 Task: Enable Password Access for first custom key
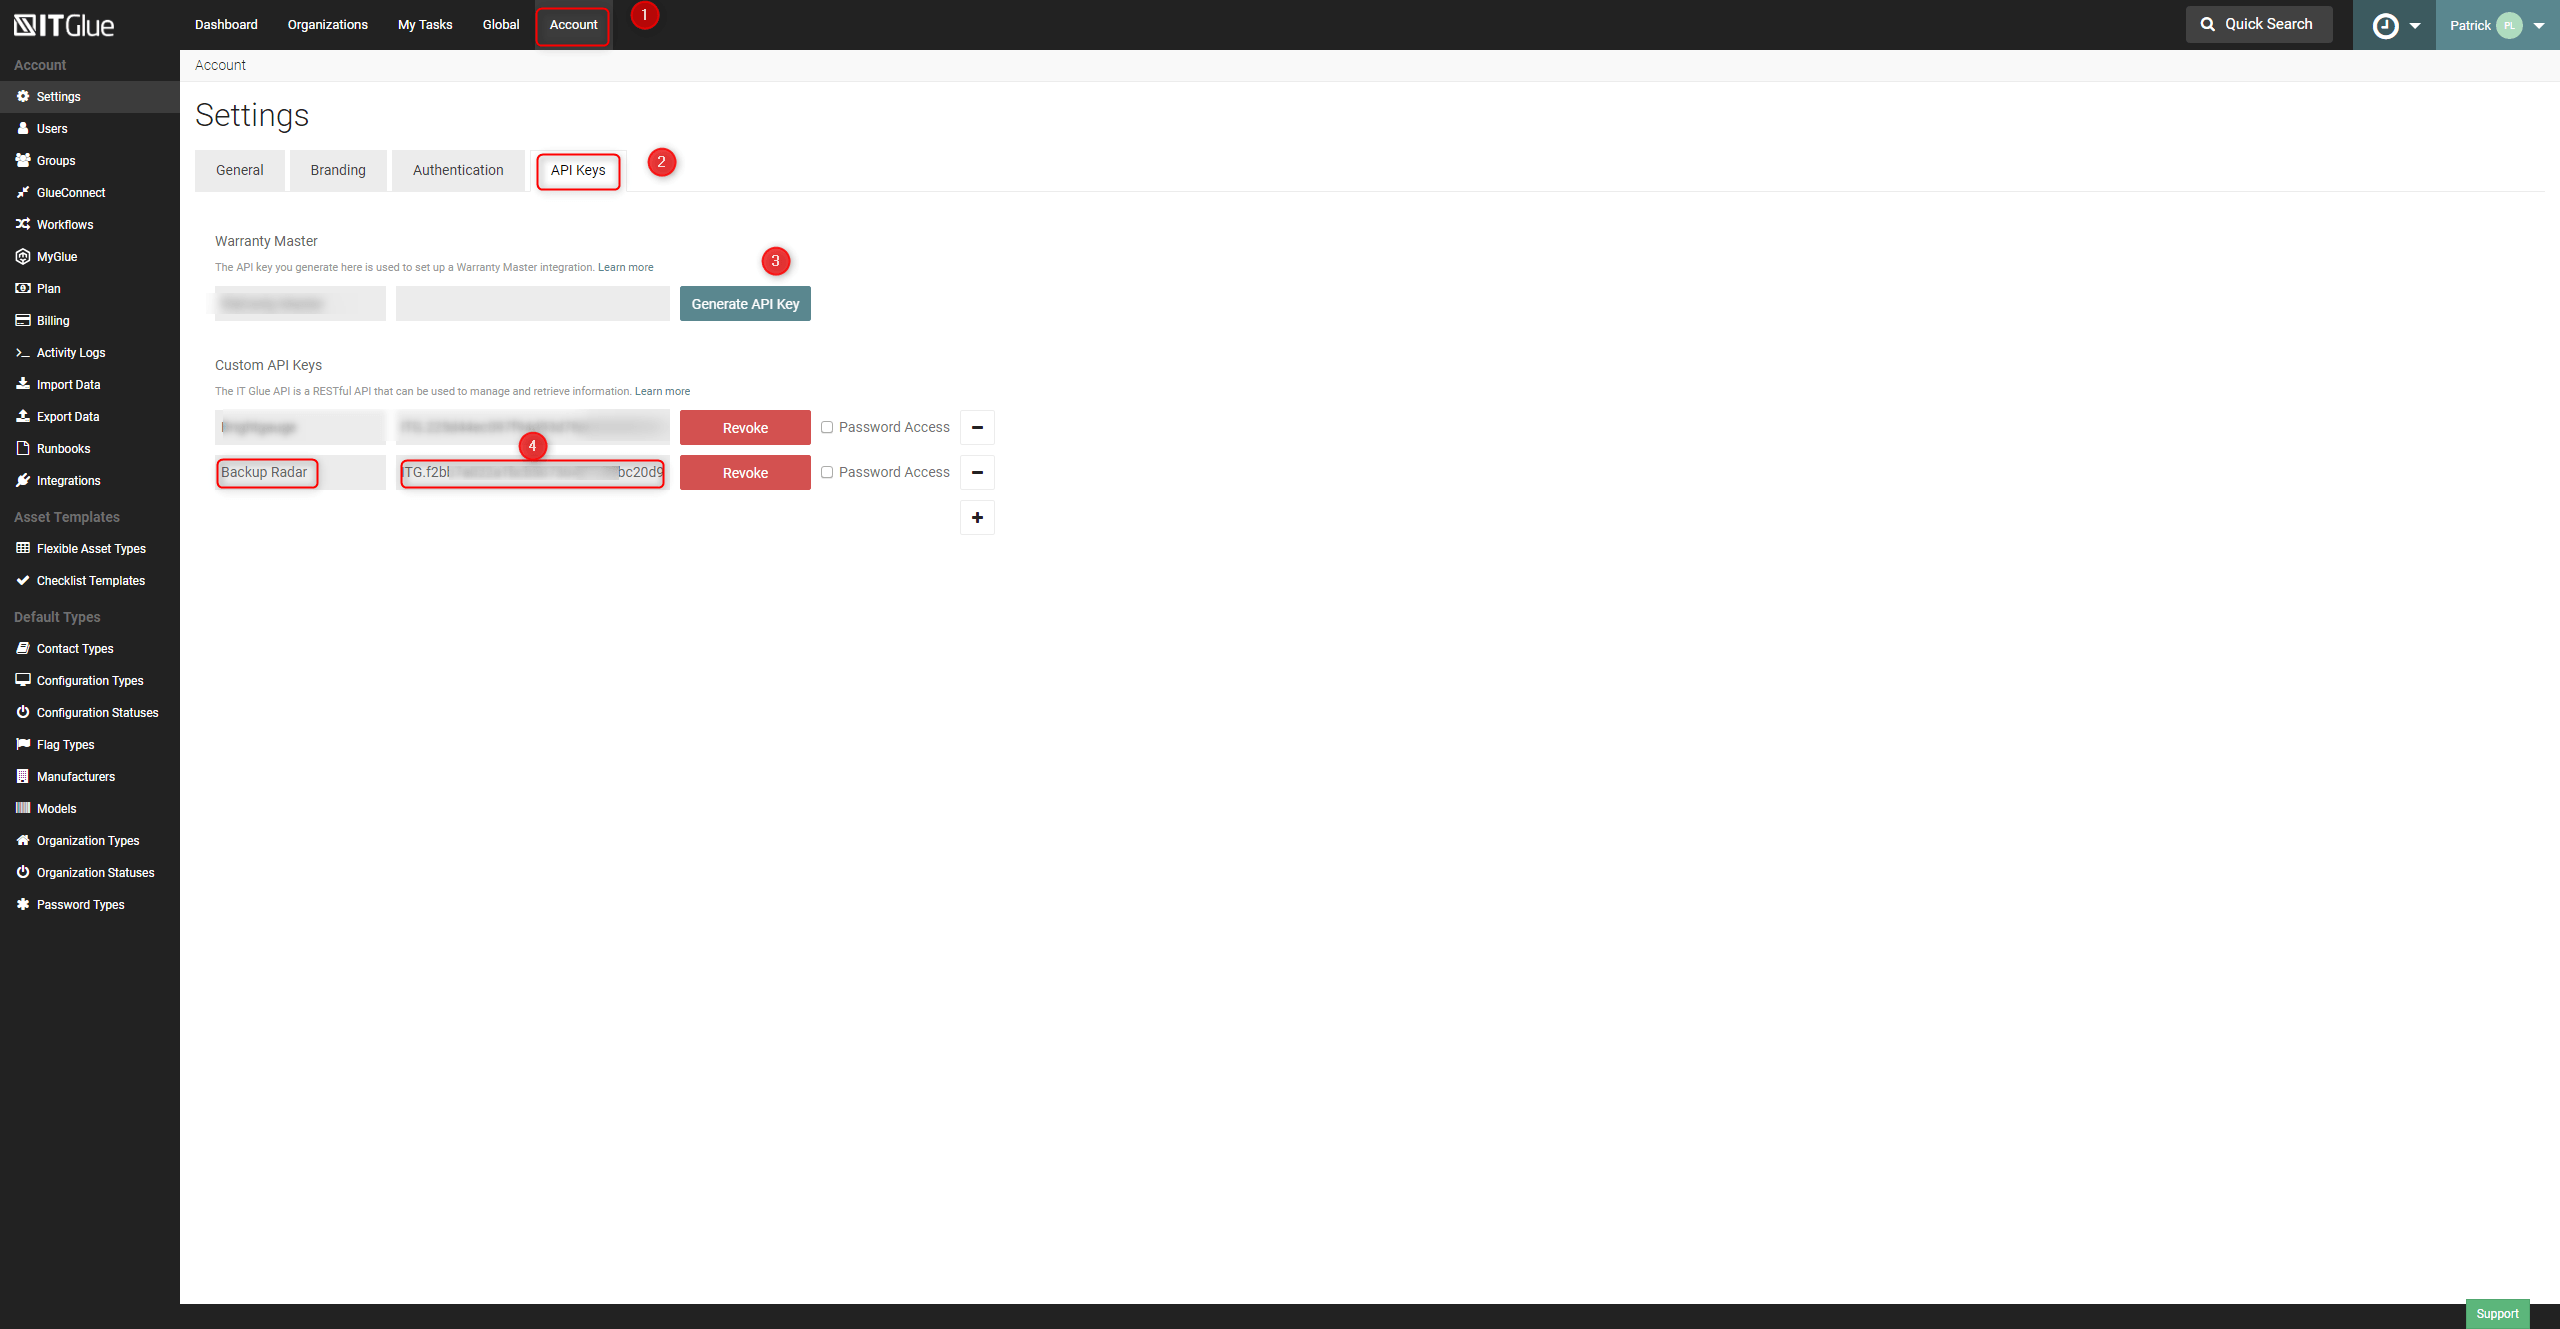(826, 425)
